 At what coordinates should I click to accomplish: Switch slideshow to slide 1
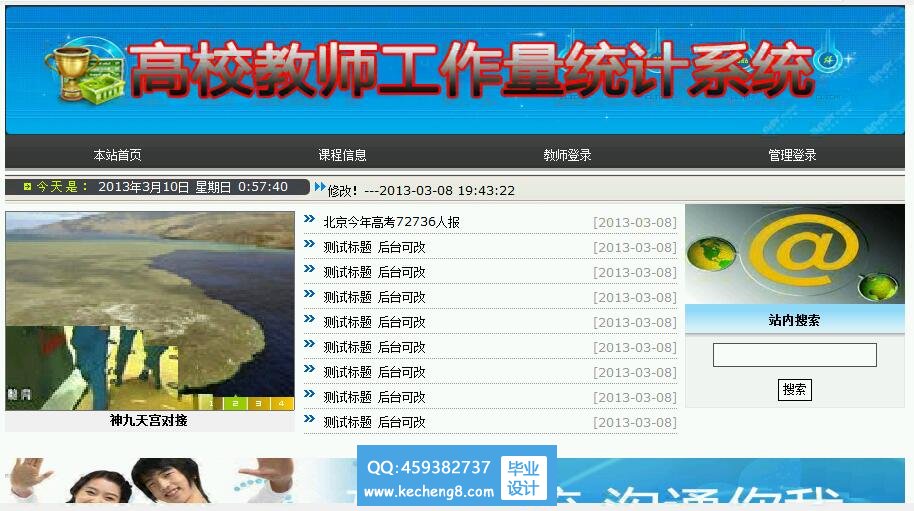211,403
